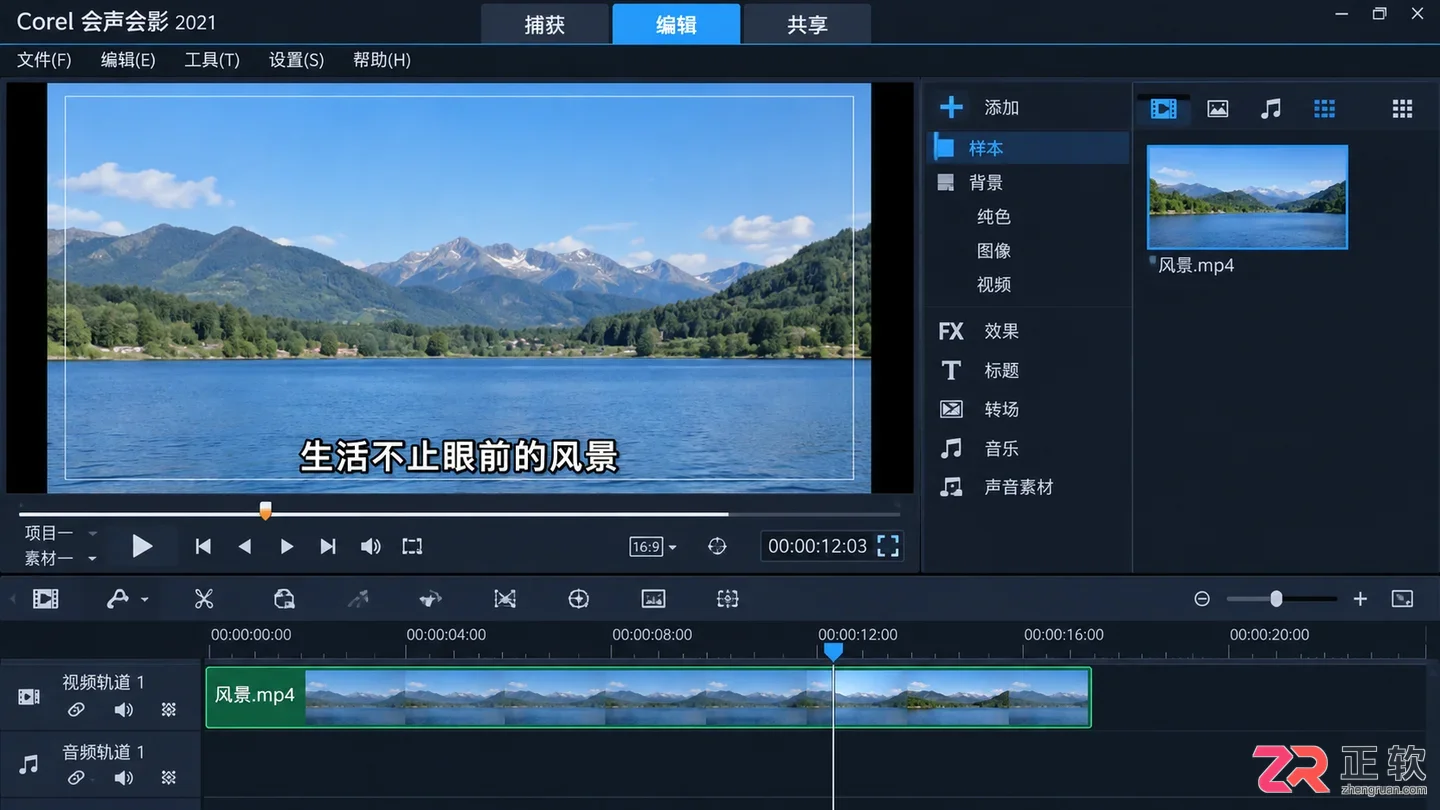Play the preview video
Viewport: 1440px width, 810px height.
[142, 546]
